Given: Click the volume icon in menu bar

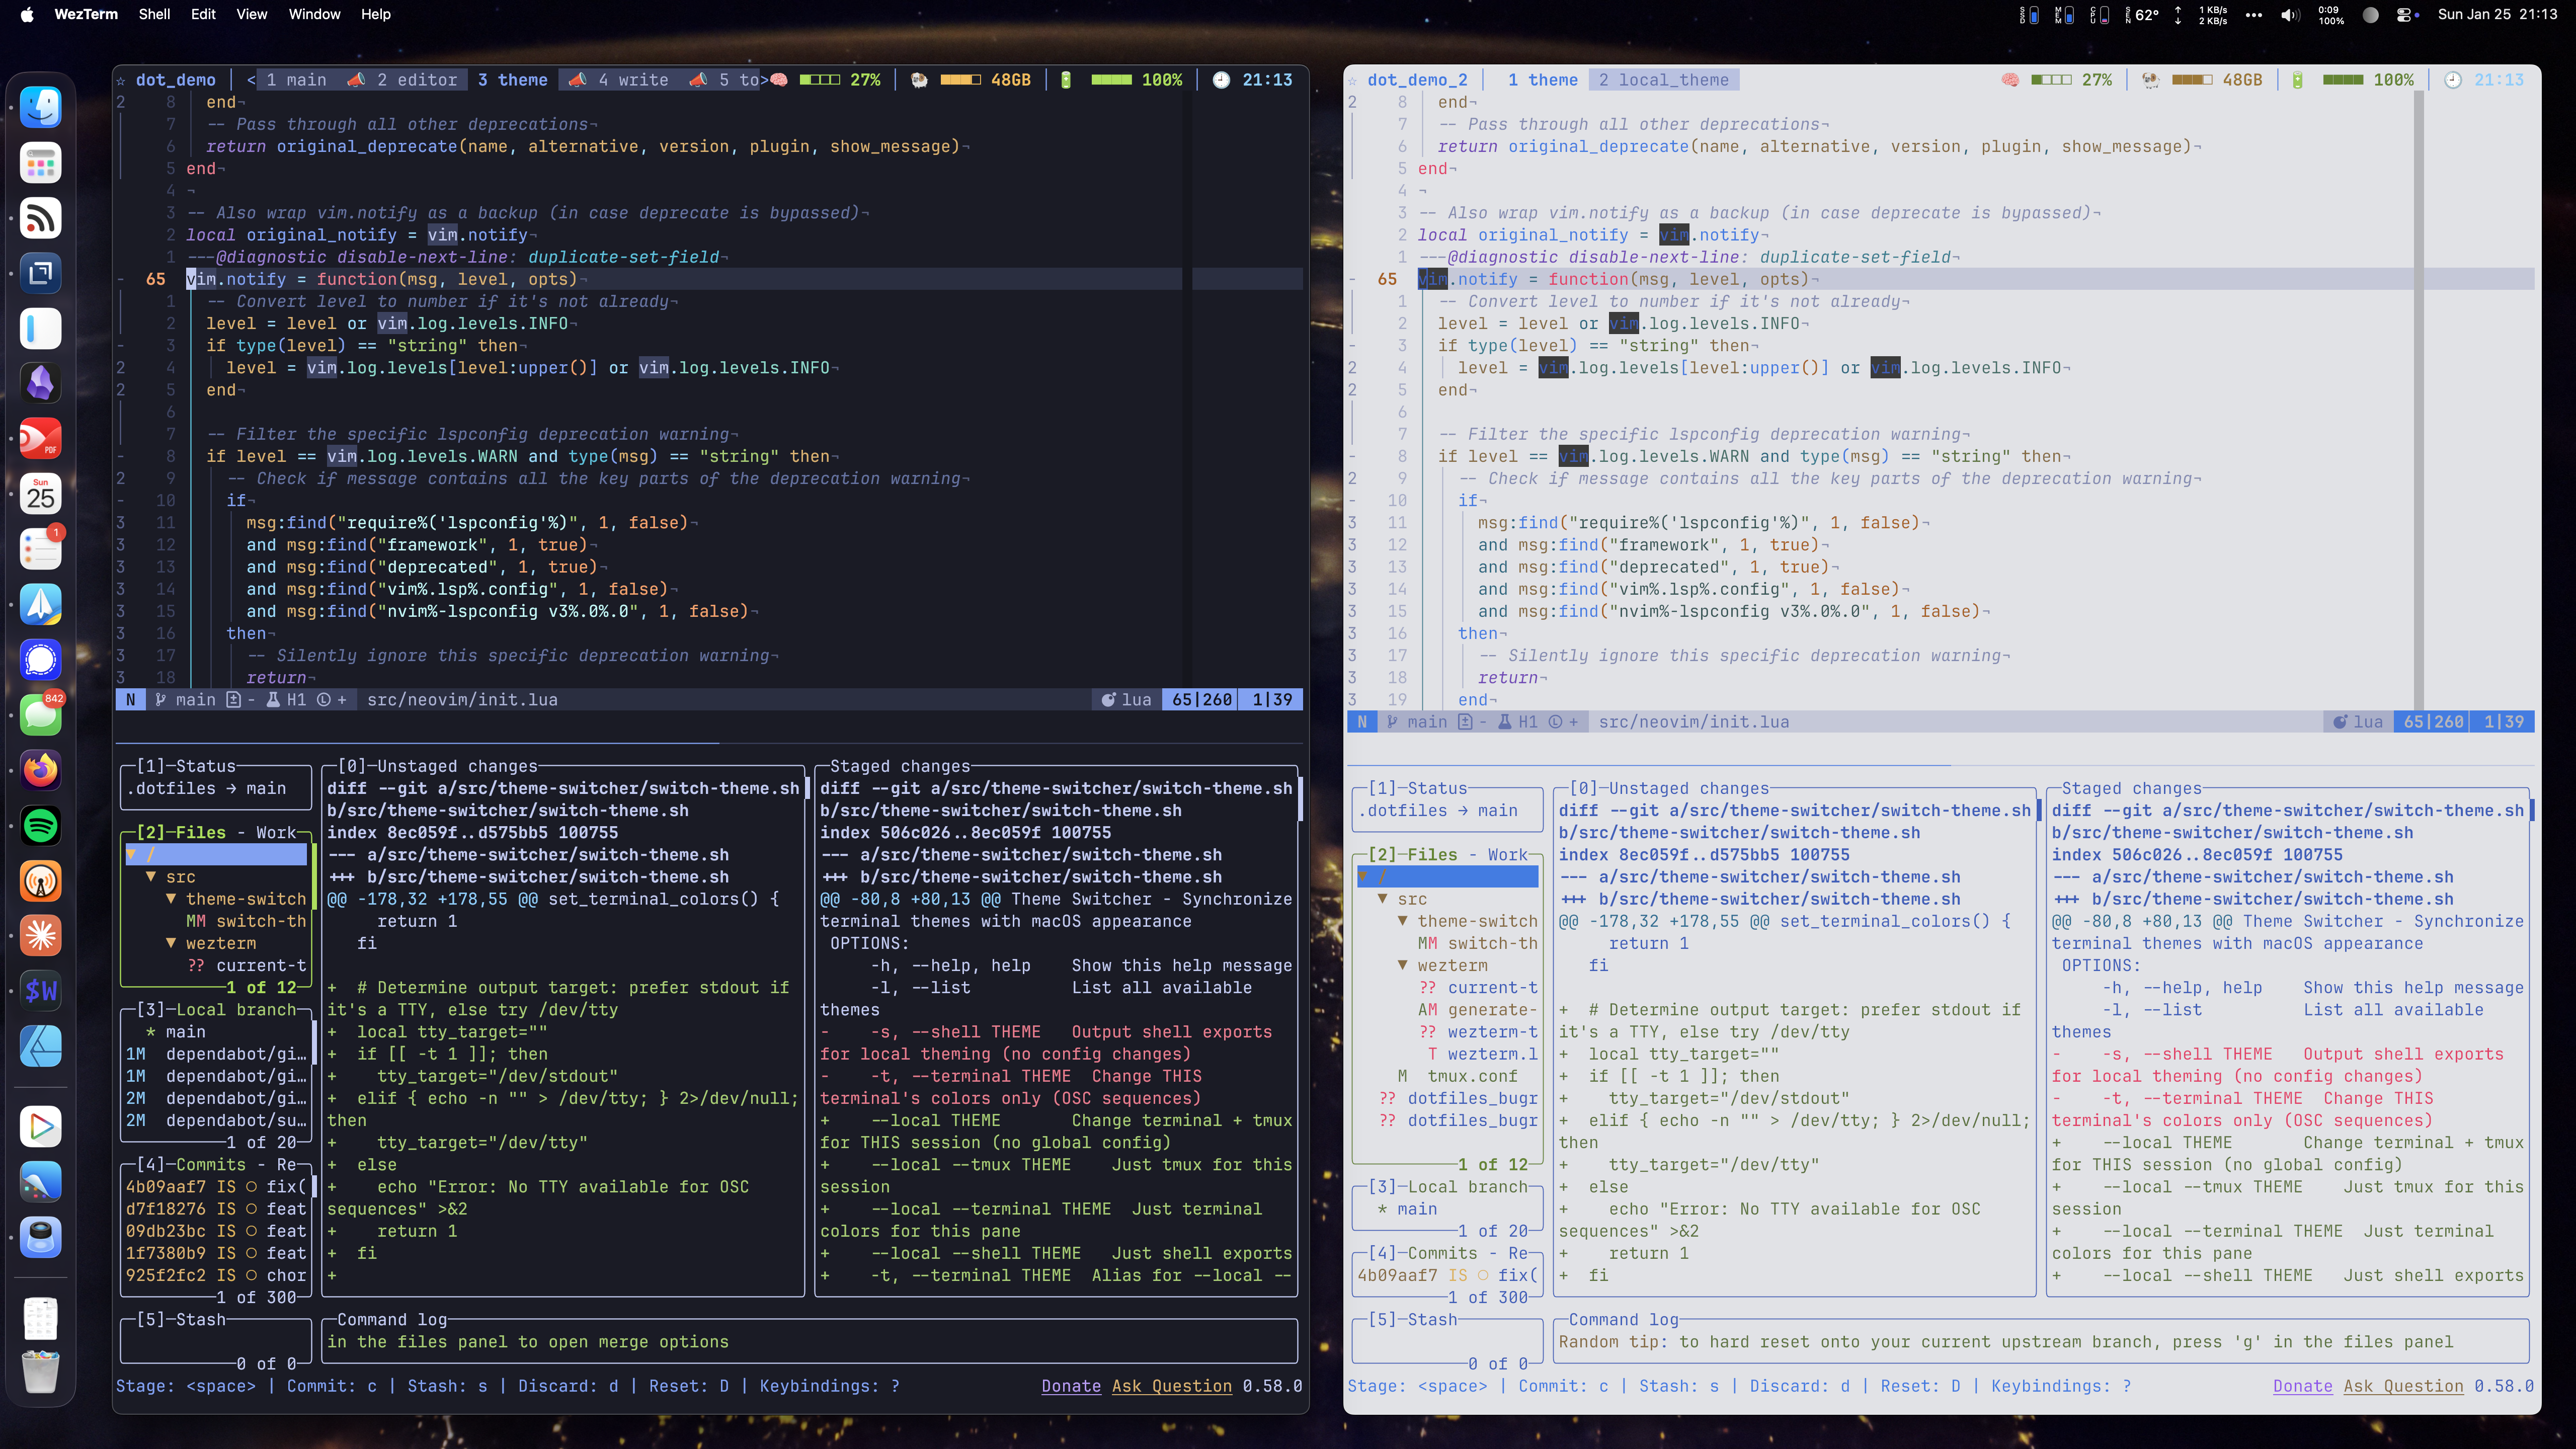Looking at the screenshot, I should point(2290,15).
